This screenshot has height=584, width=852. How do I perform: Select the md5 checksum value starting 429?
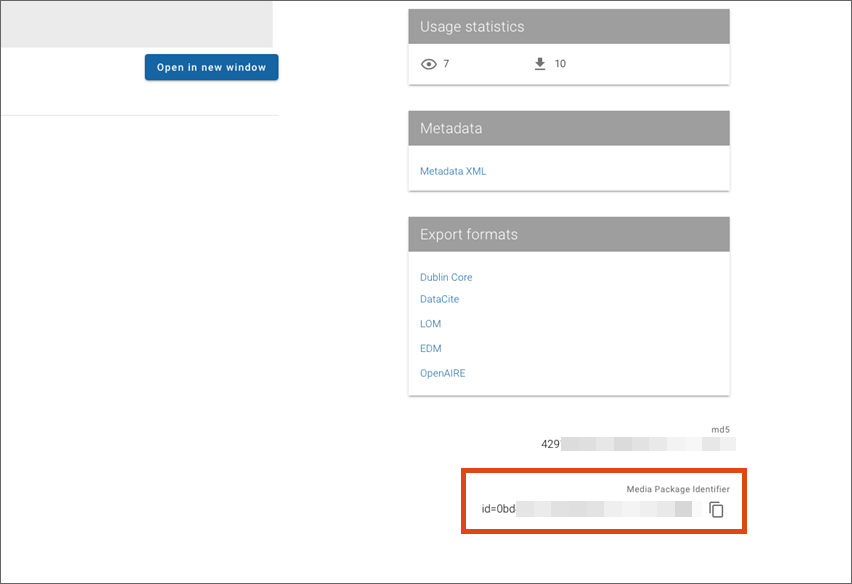[x=638, y=443]
